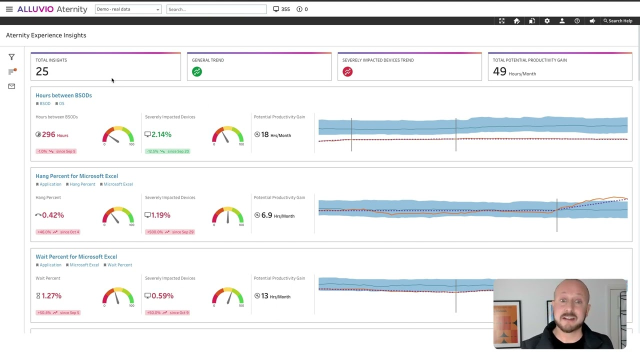Click the 2.14% severely impacted value
640x360 pixels.
[x=158, y=134]
